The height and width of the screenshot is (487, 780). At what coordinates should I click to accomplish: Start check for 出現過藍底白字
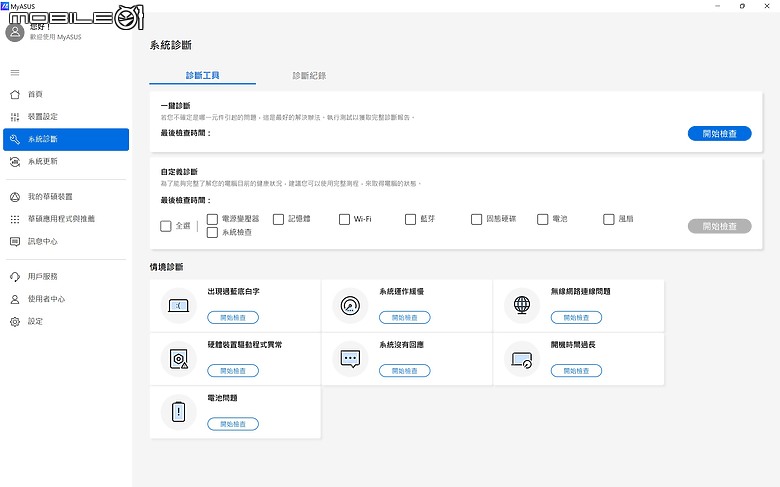[233, 317]
